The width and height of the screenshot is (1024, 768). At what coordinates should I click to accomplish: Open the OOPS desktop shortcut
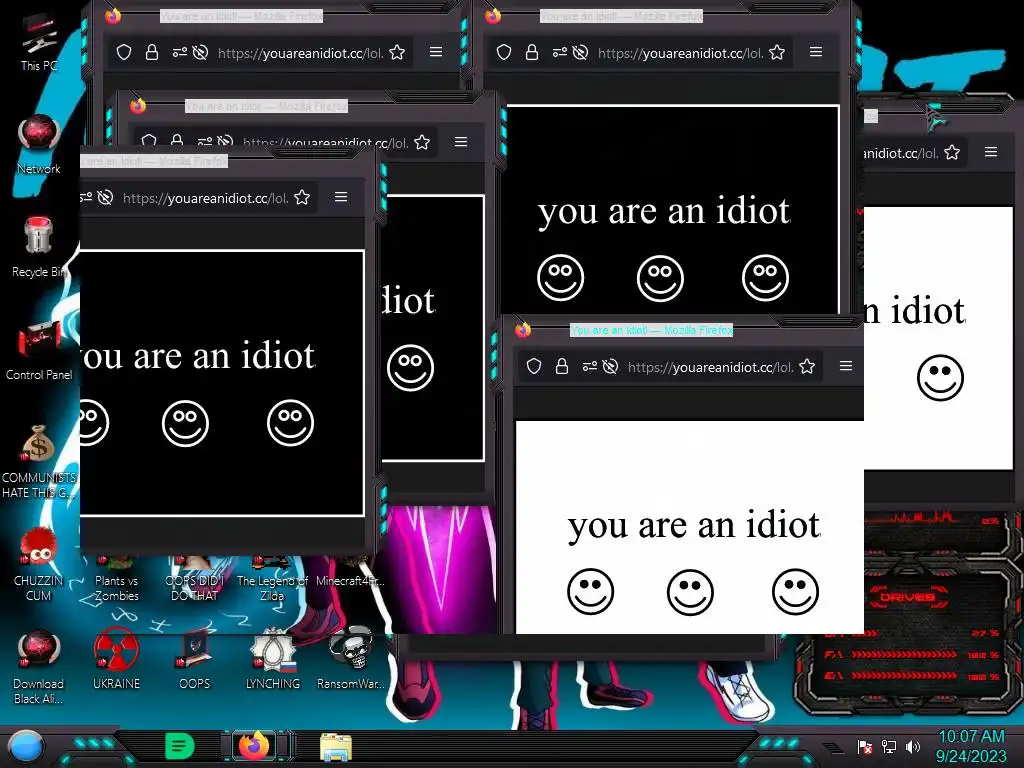click(x=195, y=658)
